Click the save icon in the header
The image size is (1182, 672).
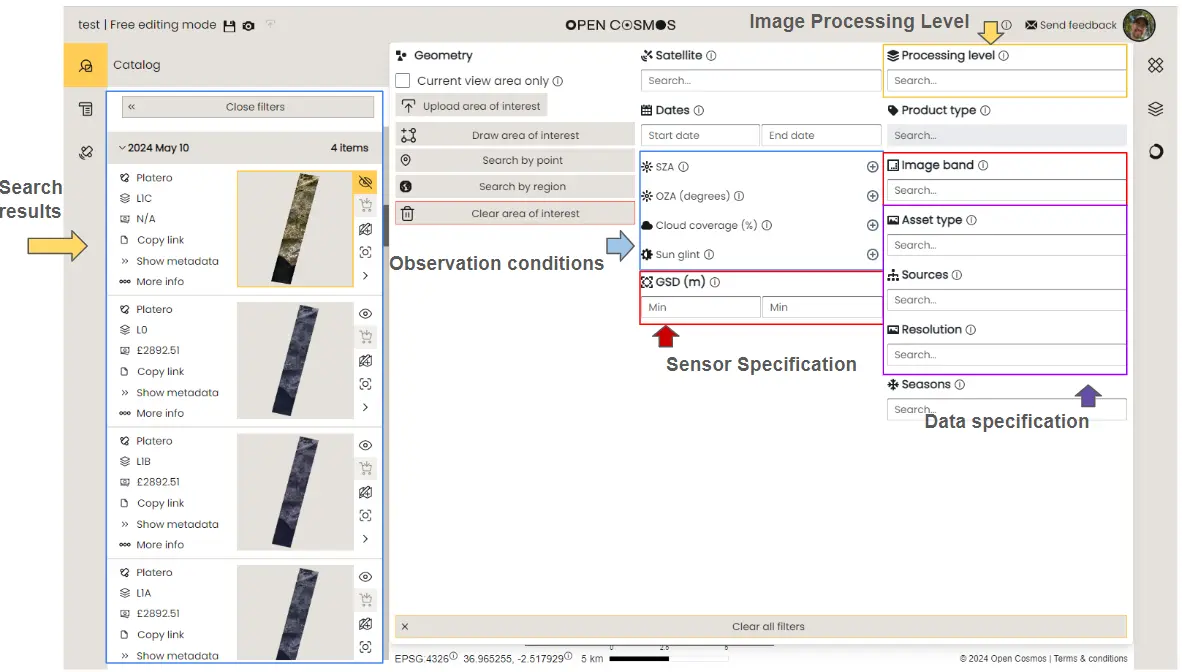(x=229, y=25)
